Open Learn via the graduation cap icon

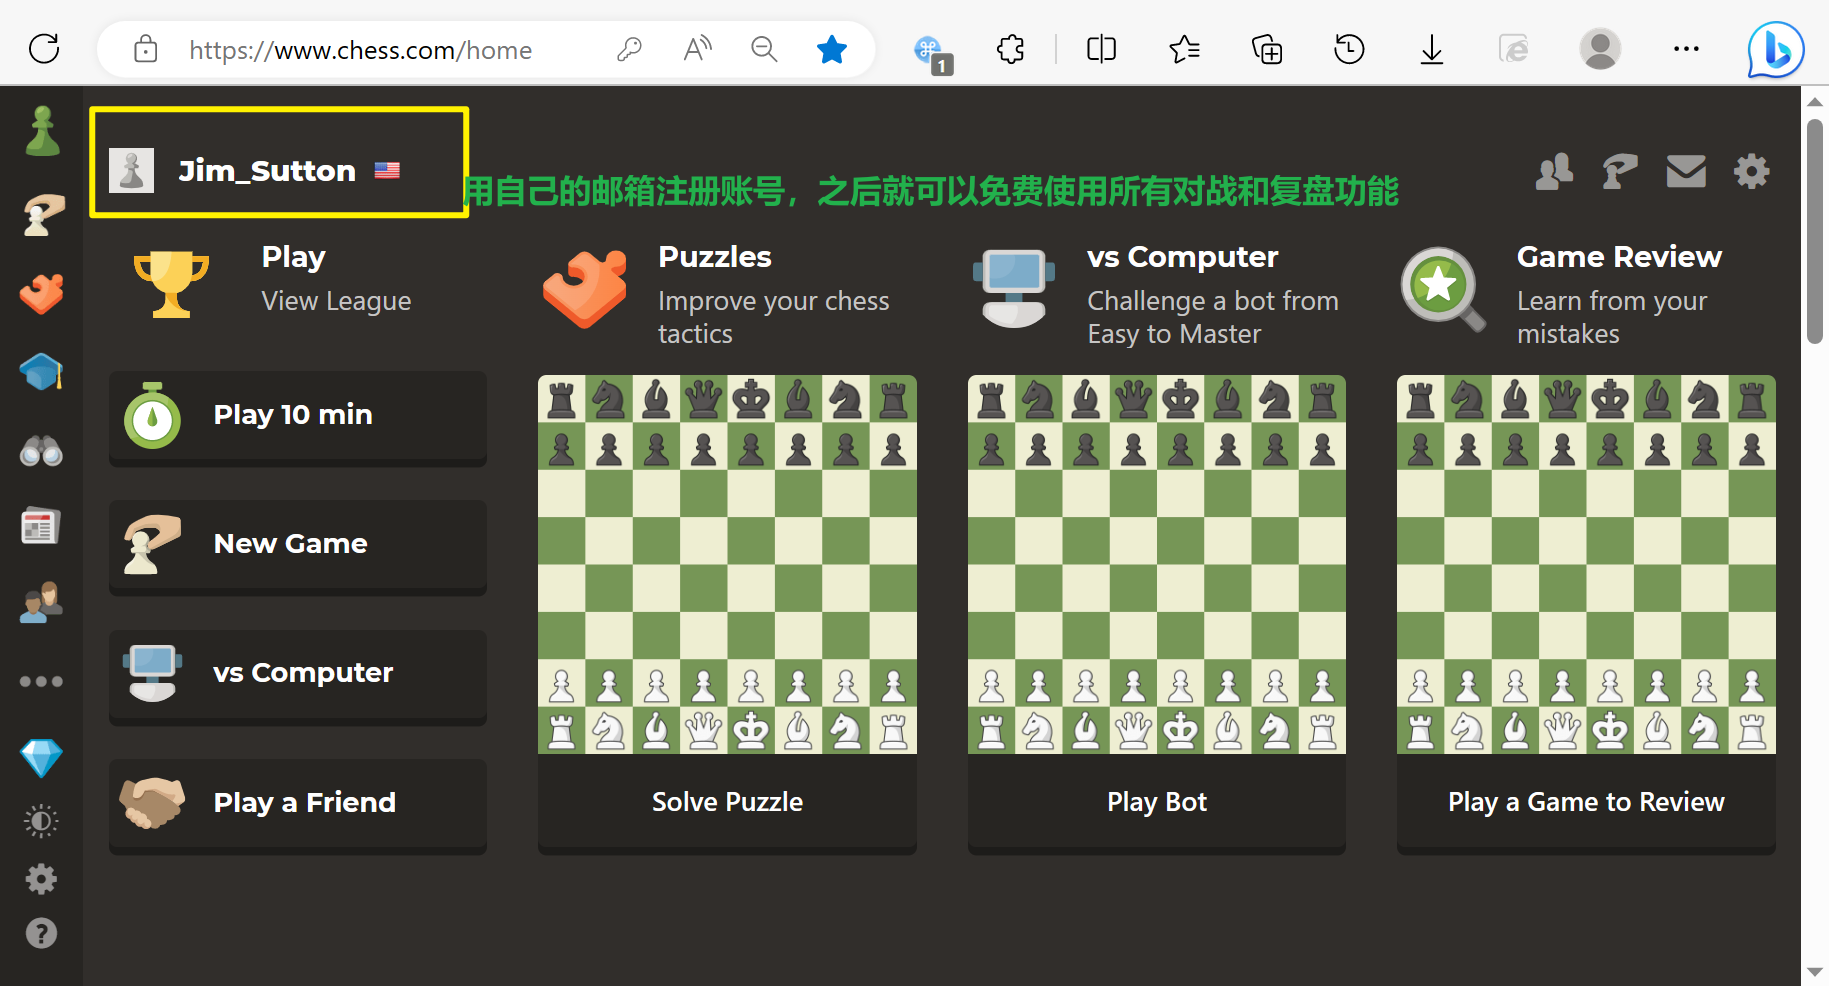pyautogui.click(x=41, y=371)
